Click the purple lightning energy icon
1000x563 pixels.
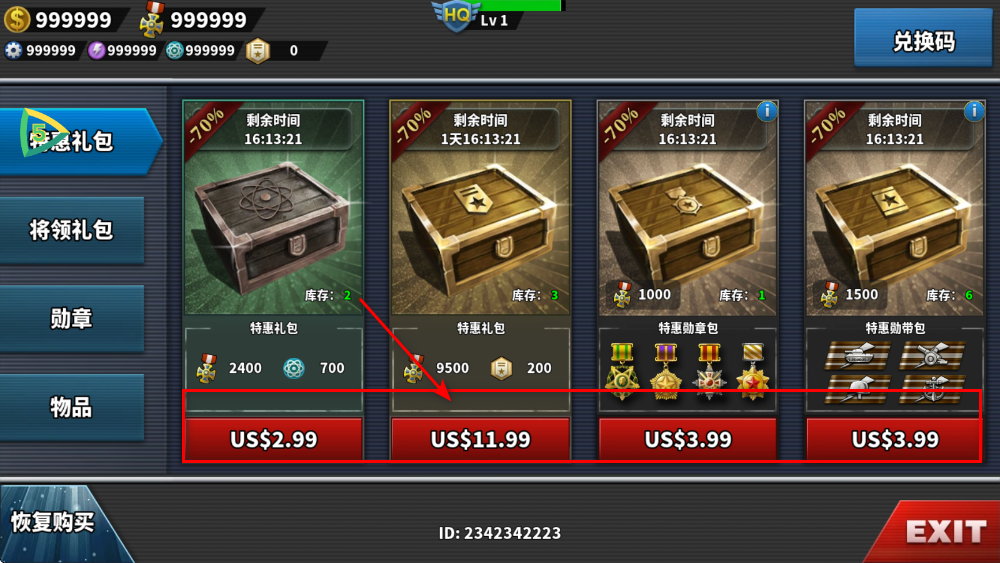[96, 50]
